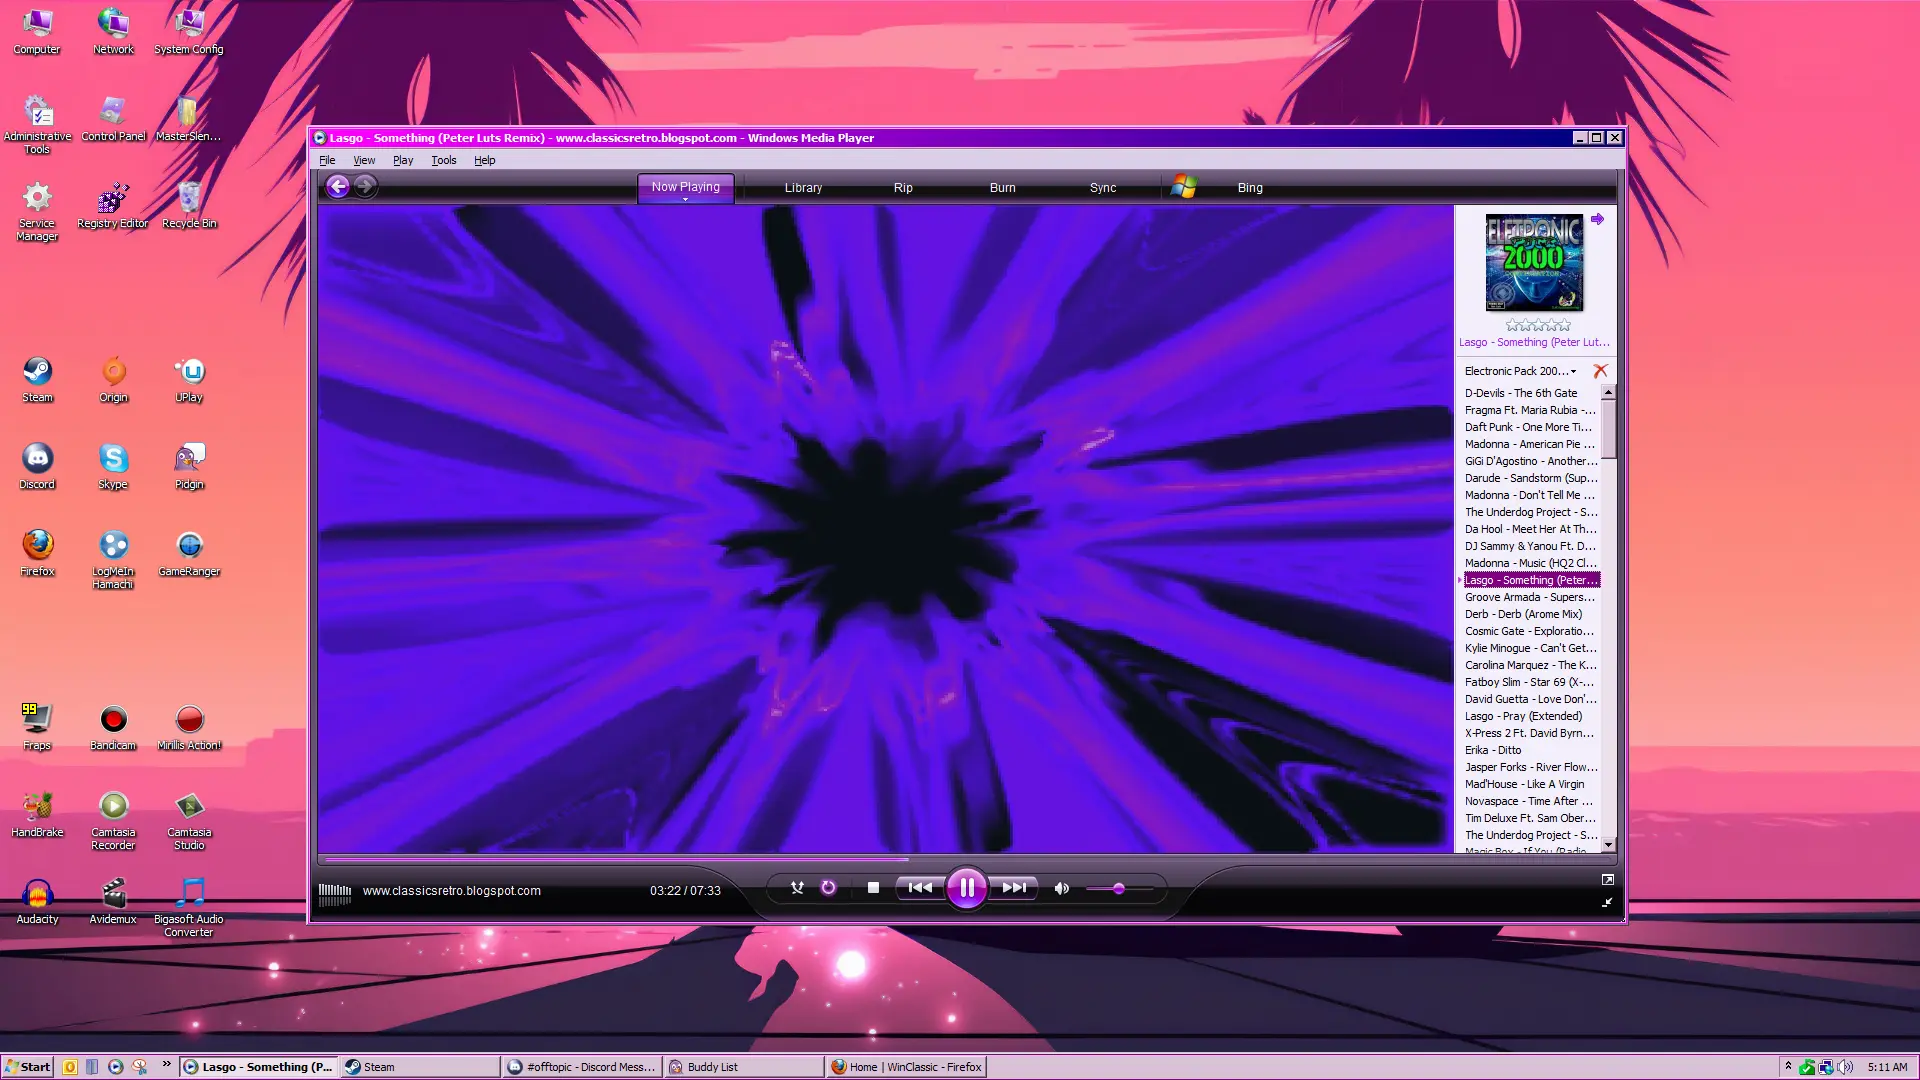Click the Electronic 2000 album art thumbnail
This screenshot has width=1920, height=1080.
click(x=1534, y=263)
